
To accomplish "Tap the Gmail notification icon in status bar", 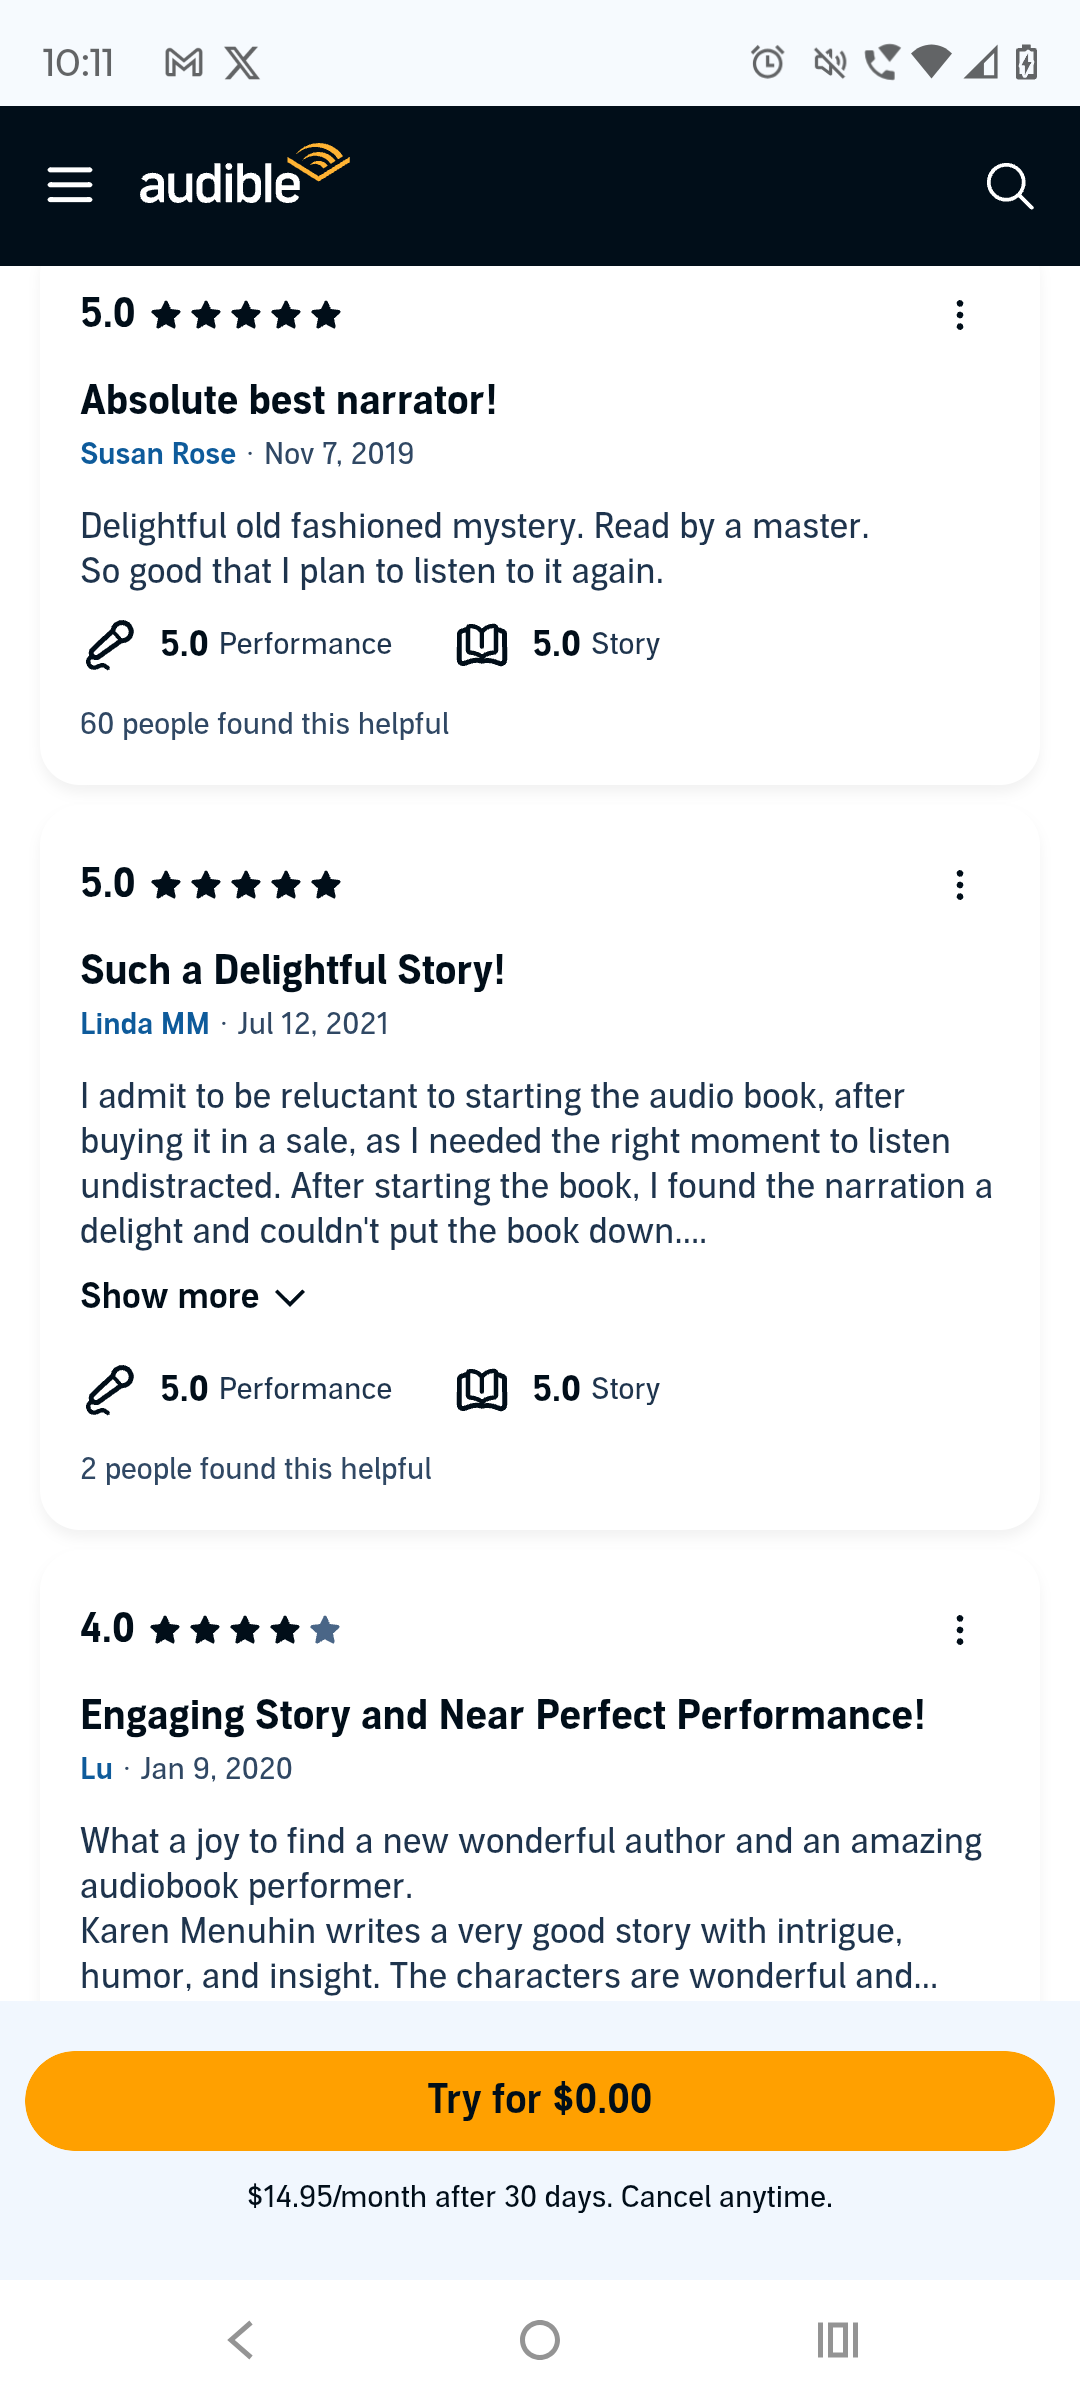I will (x=184, y=63).
